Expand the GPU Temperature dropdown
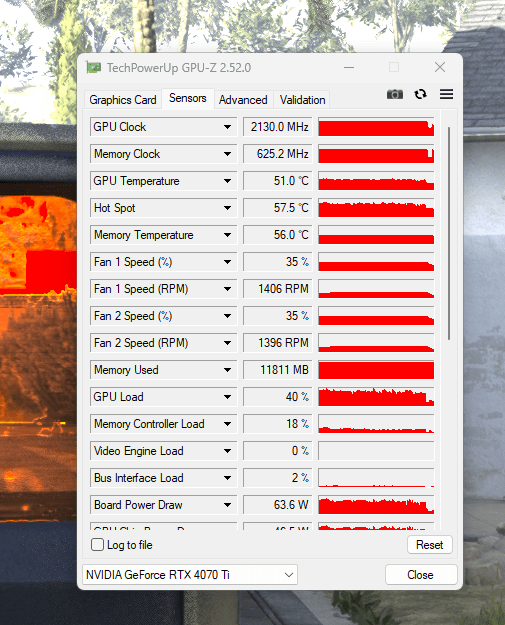The image size is (505, 625). (227, 181)
